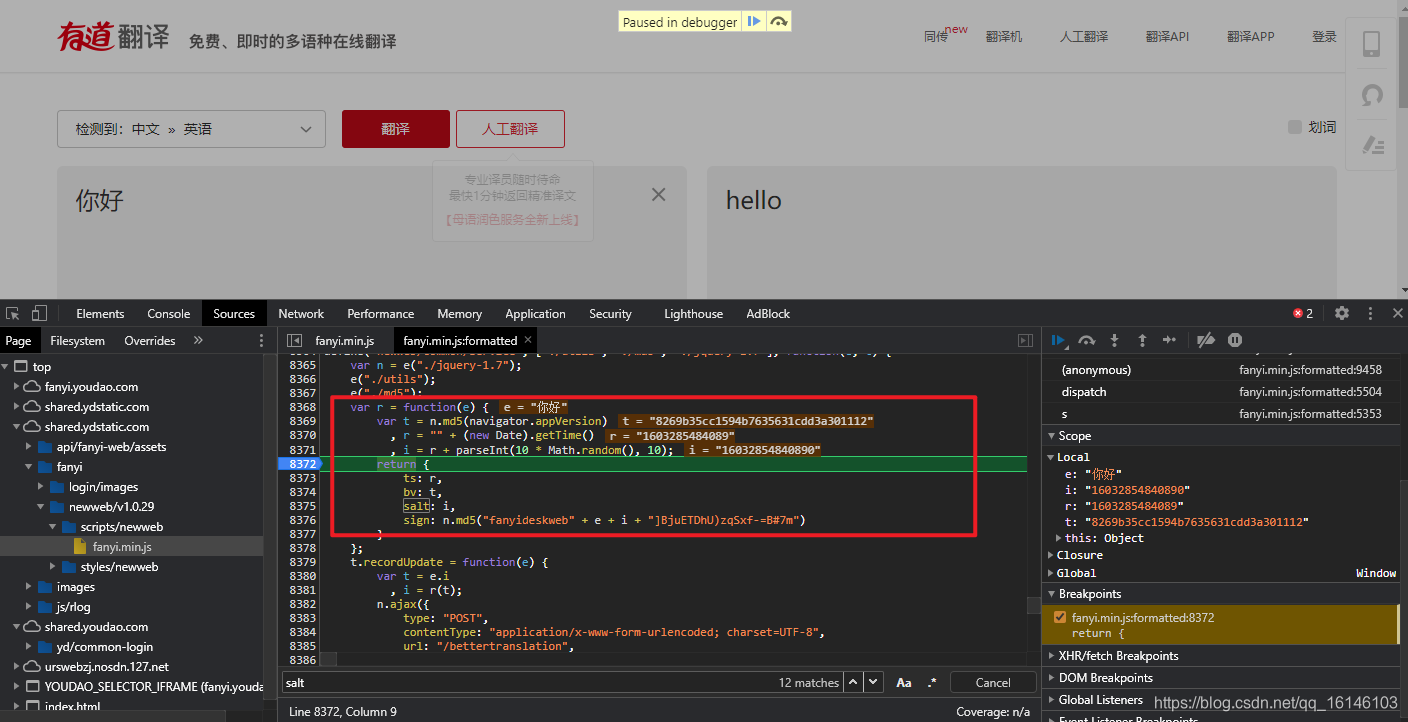Toggle regular expression search option
Image resolution: width=1408 pixels, height=722 pixels.
[x=932, y=683]
